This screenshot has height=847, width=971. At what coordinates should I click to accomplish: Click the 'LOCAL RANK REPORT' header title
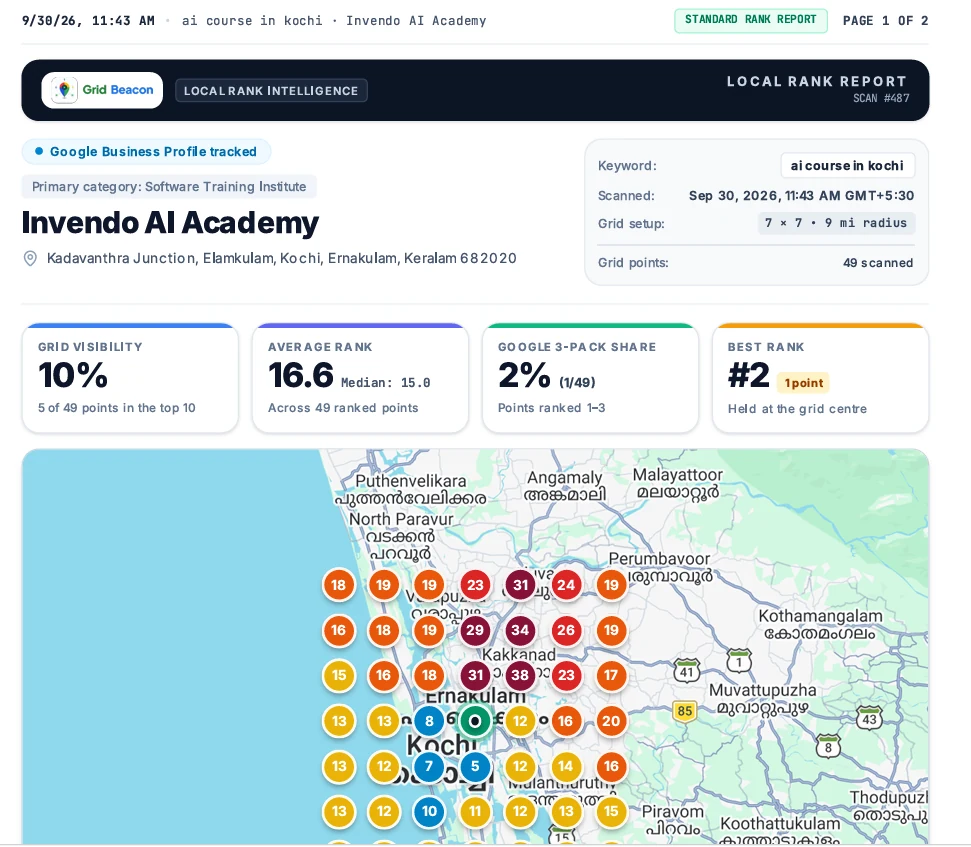point(817,81)
